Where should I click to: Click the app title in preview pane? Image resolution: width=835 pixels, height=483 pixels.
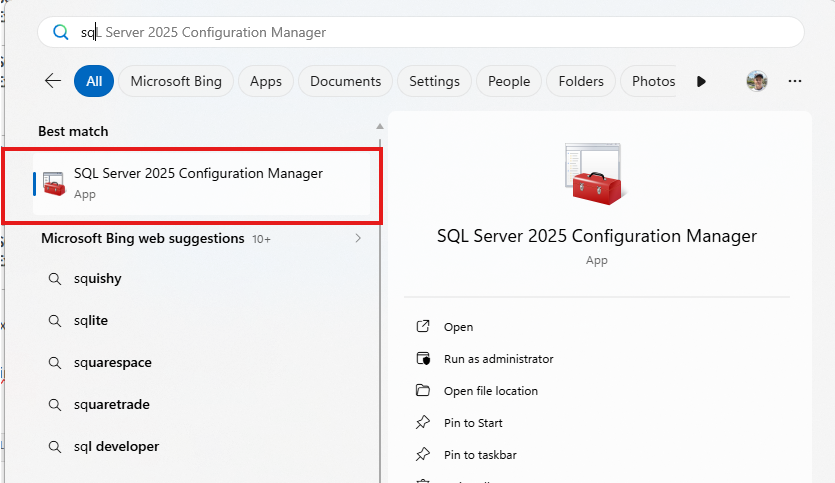point(596,236)
